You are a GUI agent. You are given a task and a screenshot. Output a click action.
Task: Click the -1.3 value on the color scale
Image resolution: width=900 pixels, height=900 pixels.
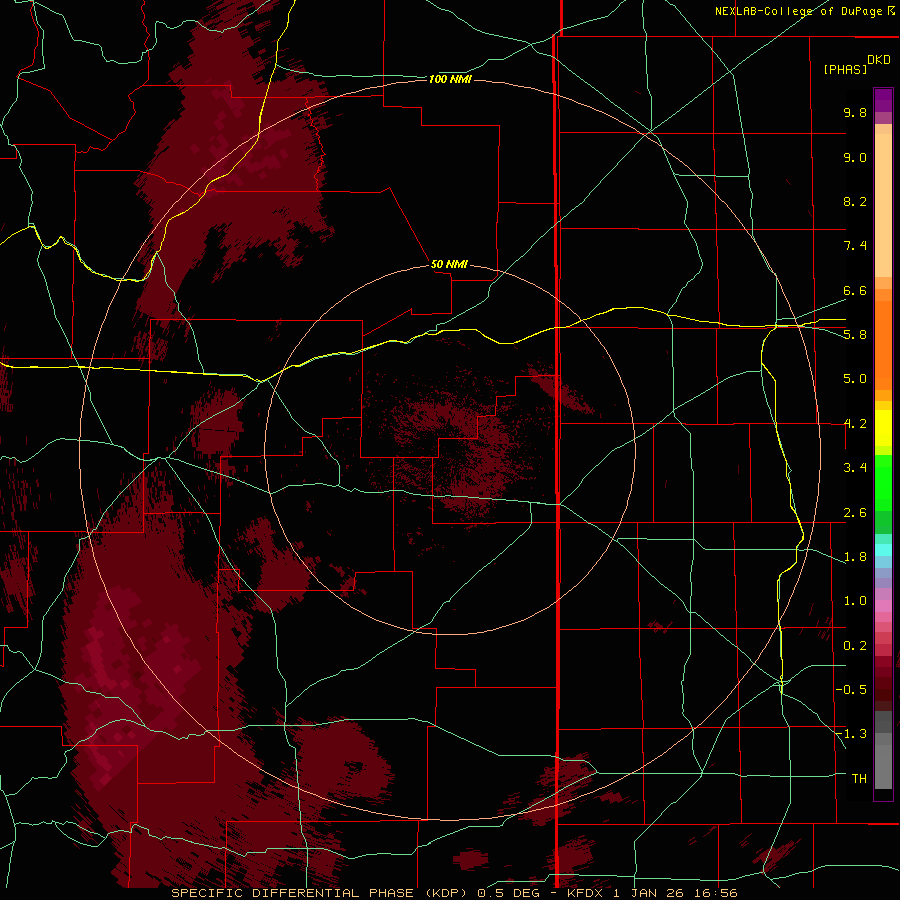point(851,734)
